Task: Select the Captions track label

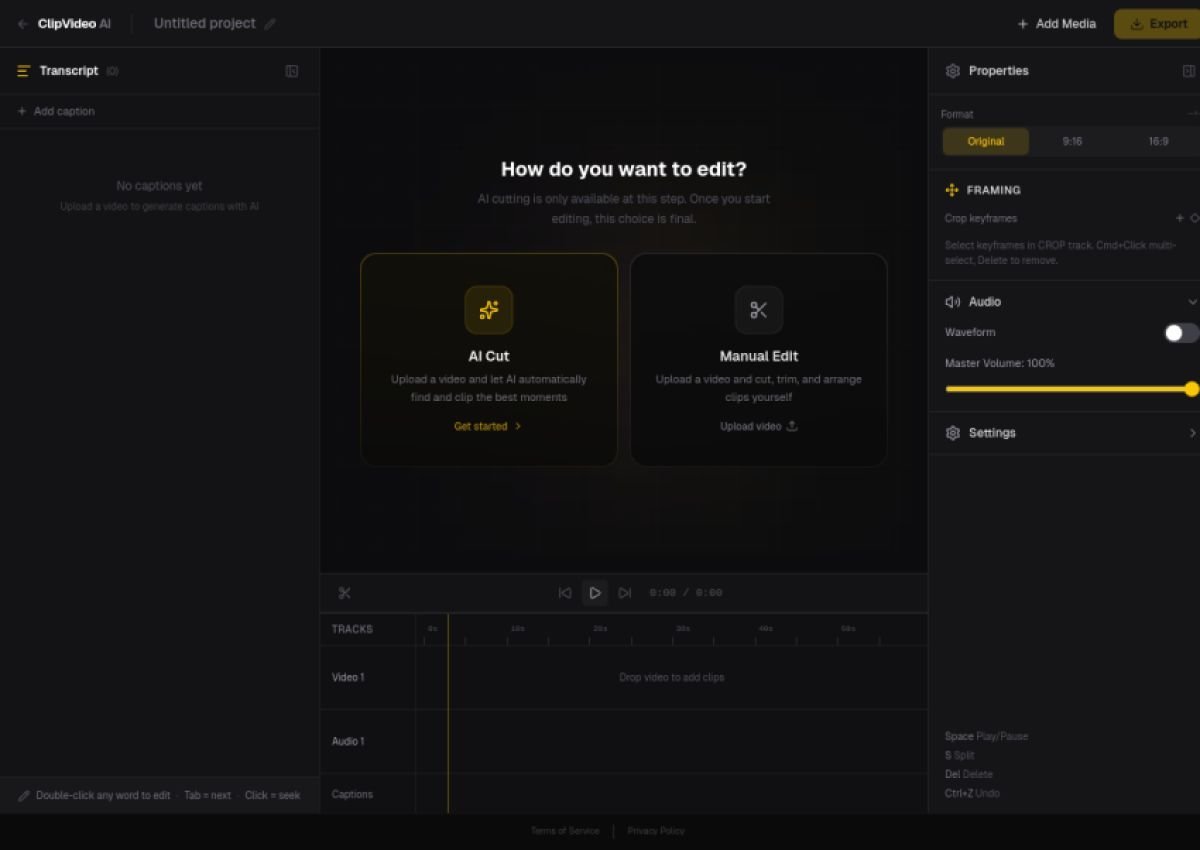Action: click(x=352, y=795)
